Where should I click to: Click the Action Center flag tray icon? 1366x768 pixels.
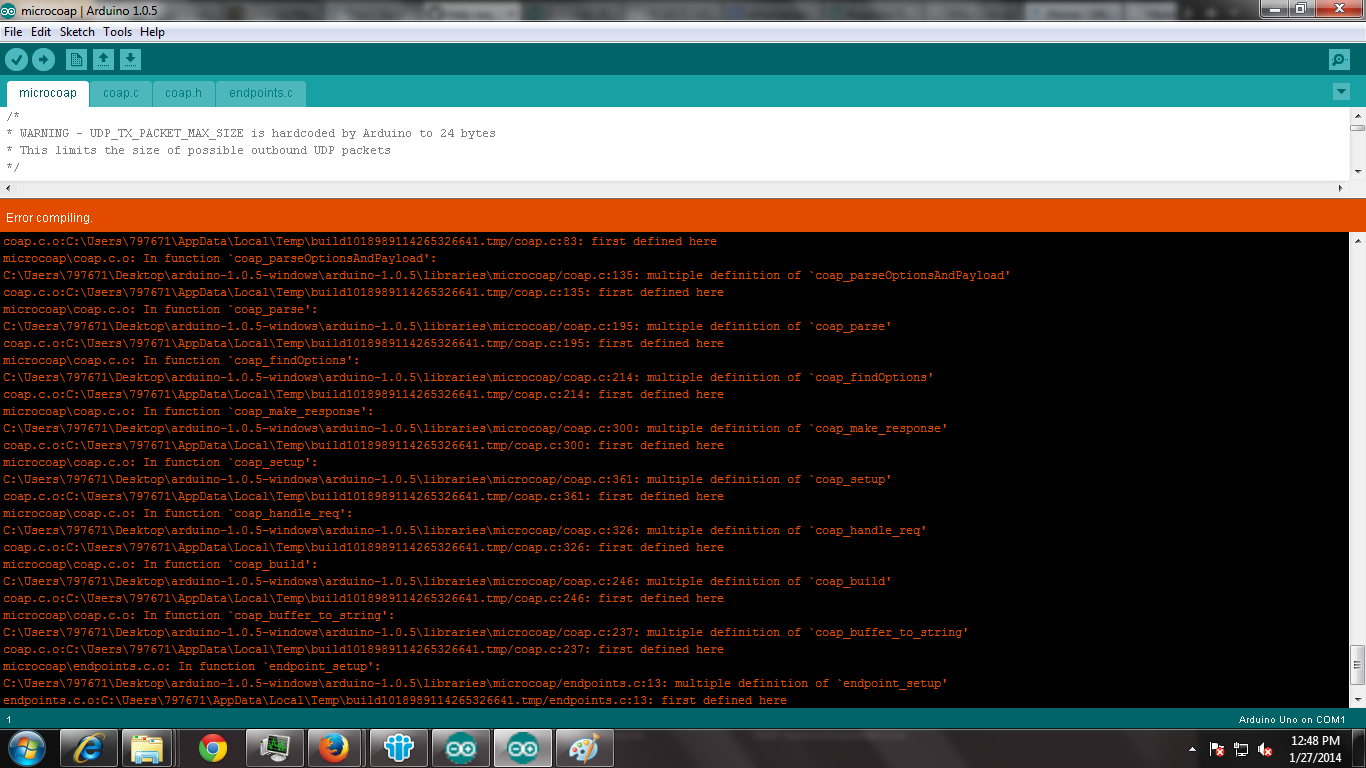[1217, 749]
